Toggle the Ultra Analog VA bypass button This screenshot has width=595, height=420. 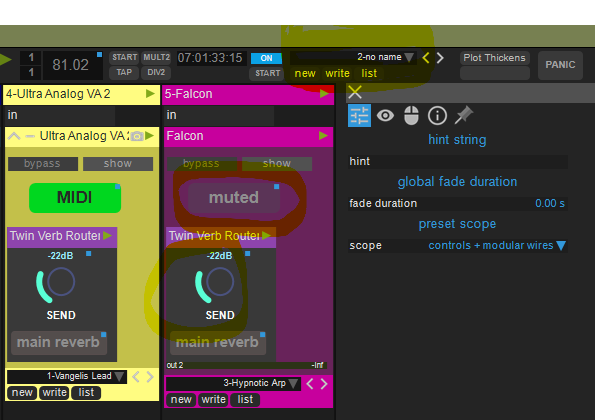tap(43, 164)
